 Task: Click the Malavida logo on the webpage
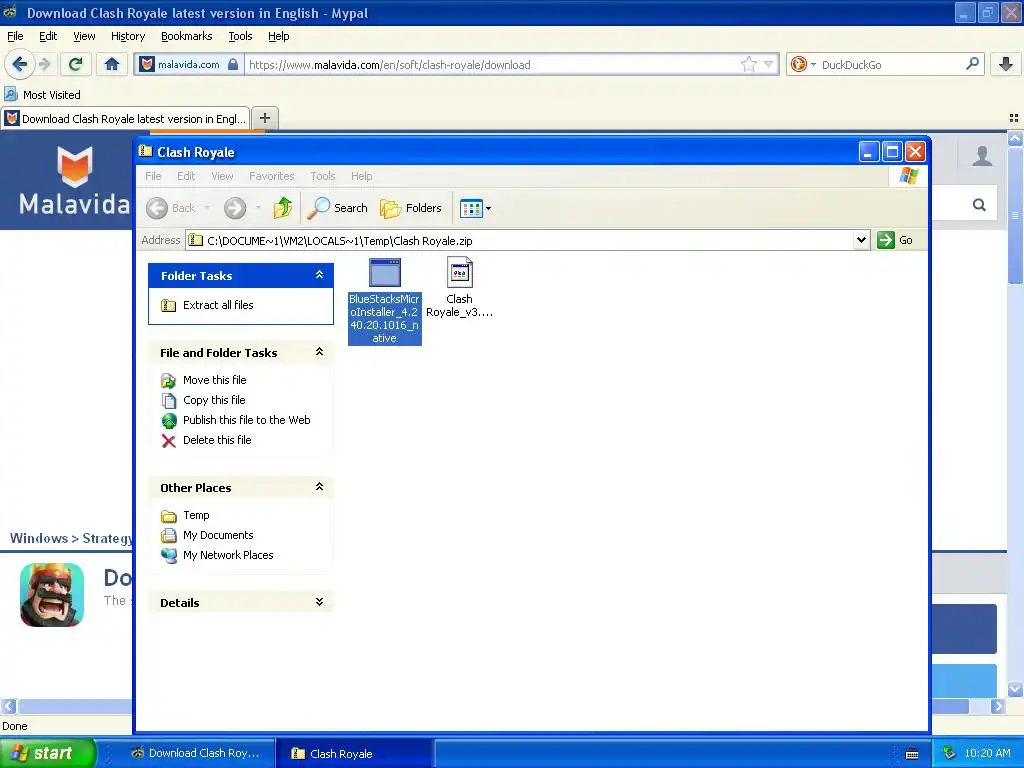[74, 181]
